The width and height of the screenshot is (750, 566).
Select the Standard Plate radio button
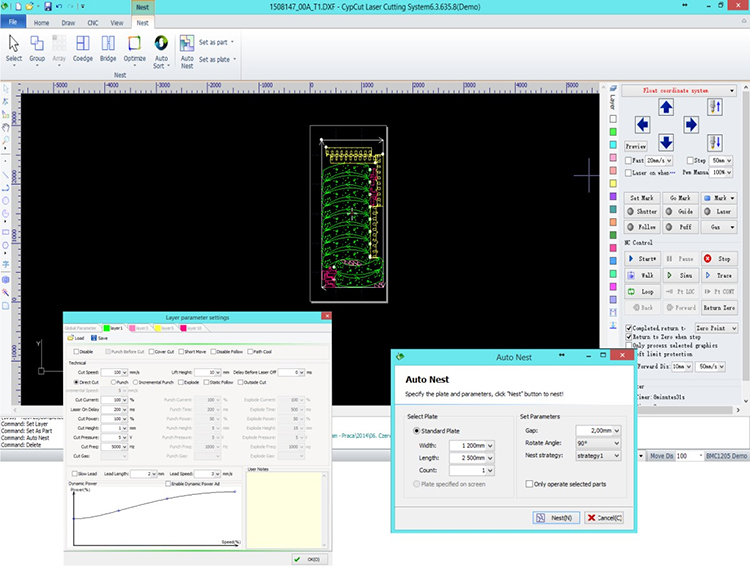(x=417, y=430)
